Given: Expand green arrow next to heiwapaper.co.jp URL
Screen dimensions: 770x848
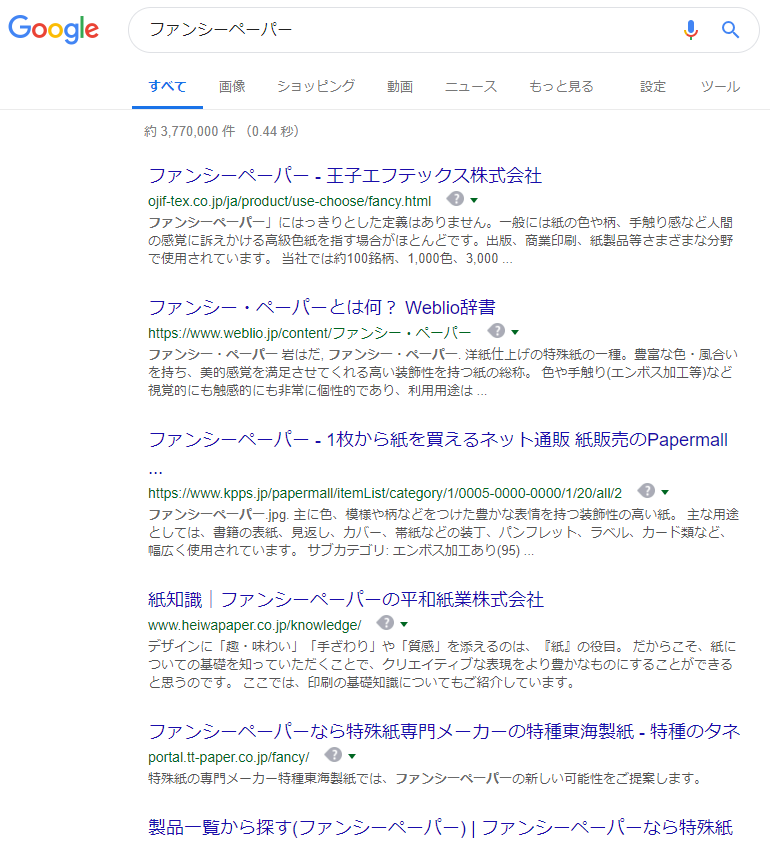Looking at the screenshot, I should [x=404, y=624].
